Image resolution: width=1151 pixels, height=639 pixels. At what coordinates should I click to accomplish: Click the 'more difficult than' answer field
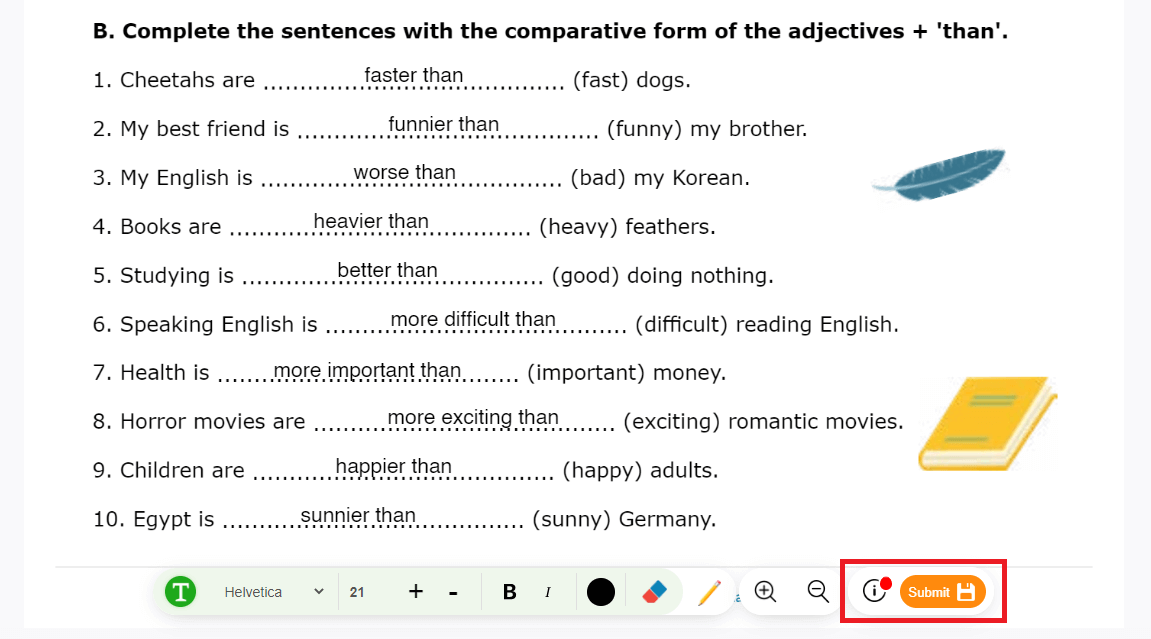coord(472,320)
